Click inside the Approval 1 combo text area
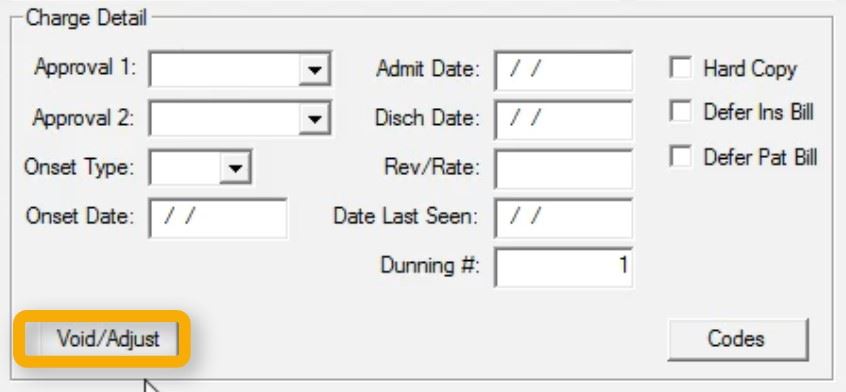This screenshot has height=392, width=846. 224,69
